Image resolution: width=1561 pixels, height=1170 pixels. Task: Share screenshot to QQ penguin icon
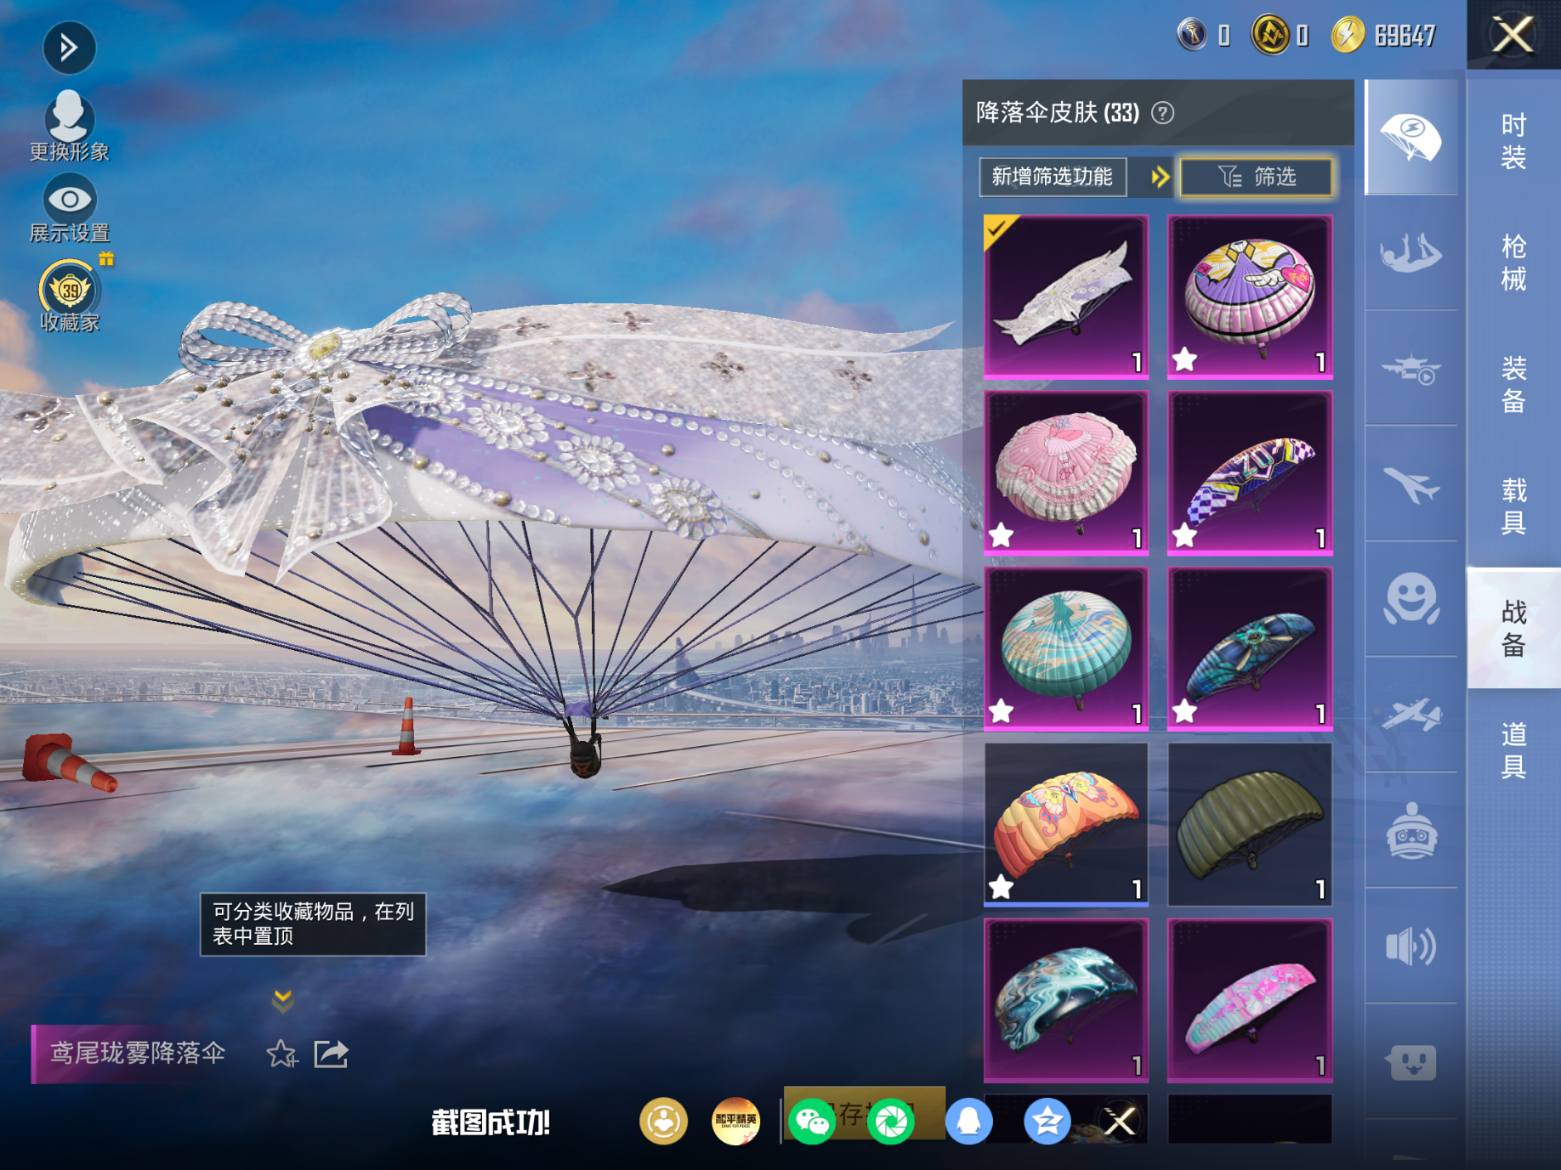[x=968, y=1121]
